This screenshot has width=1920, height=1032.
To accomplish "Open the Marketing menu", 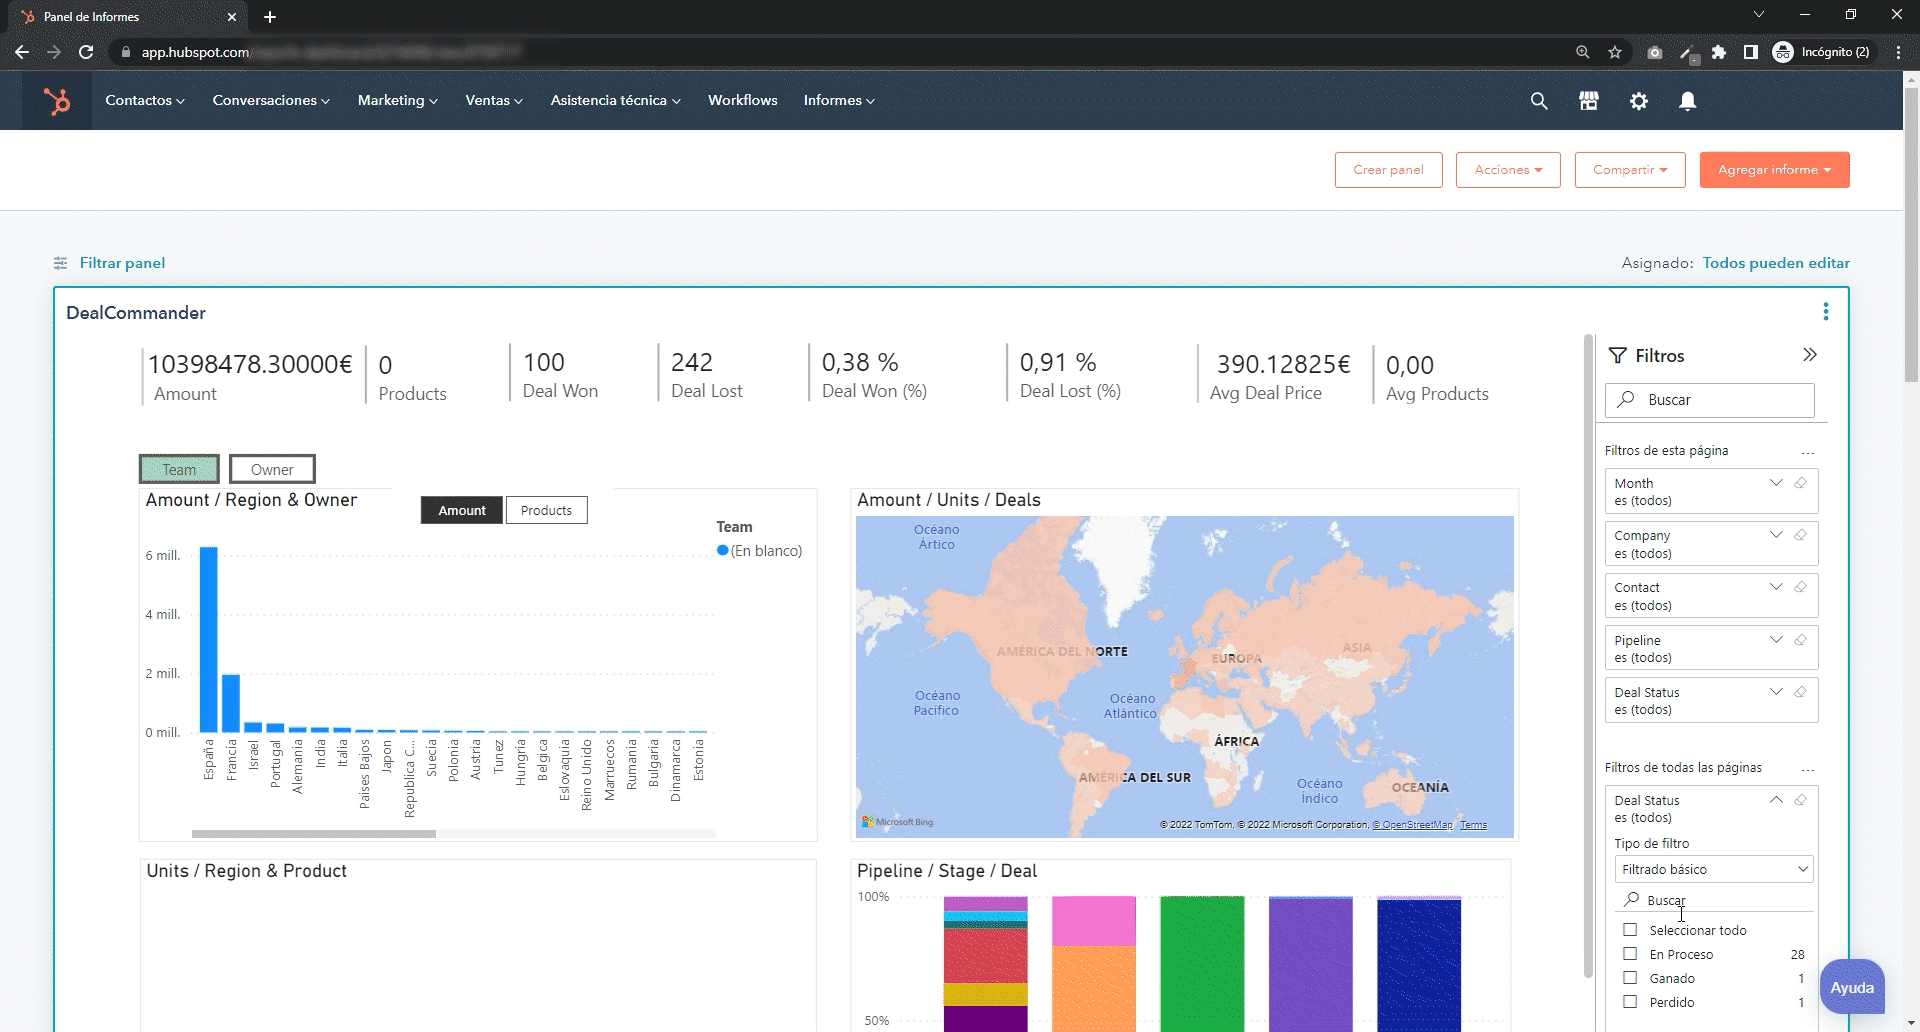I will pos(398,101).
